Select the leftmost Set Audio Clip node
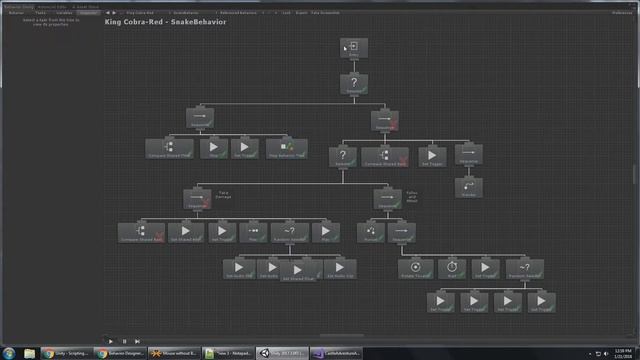Viewport: 640px width, 360px height. pos(239,269)
